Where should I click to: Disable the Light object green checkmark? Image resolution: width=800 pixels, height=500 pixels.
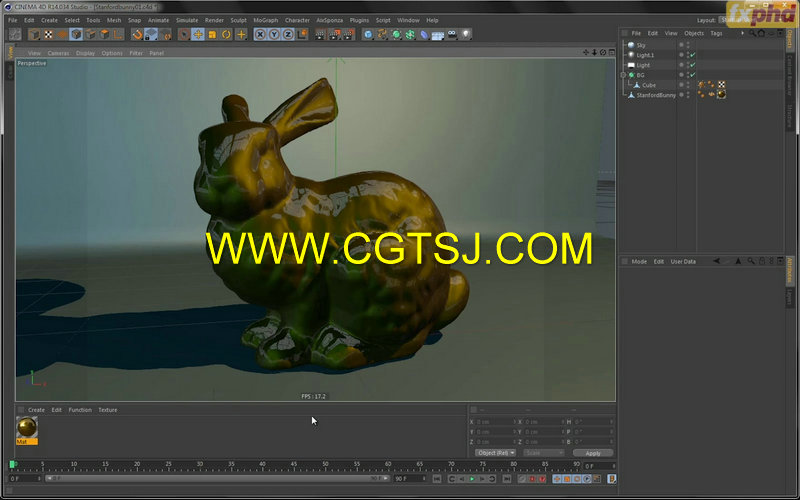693,65
